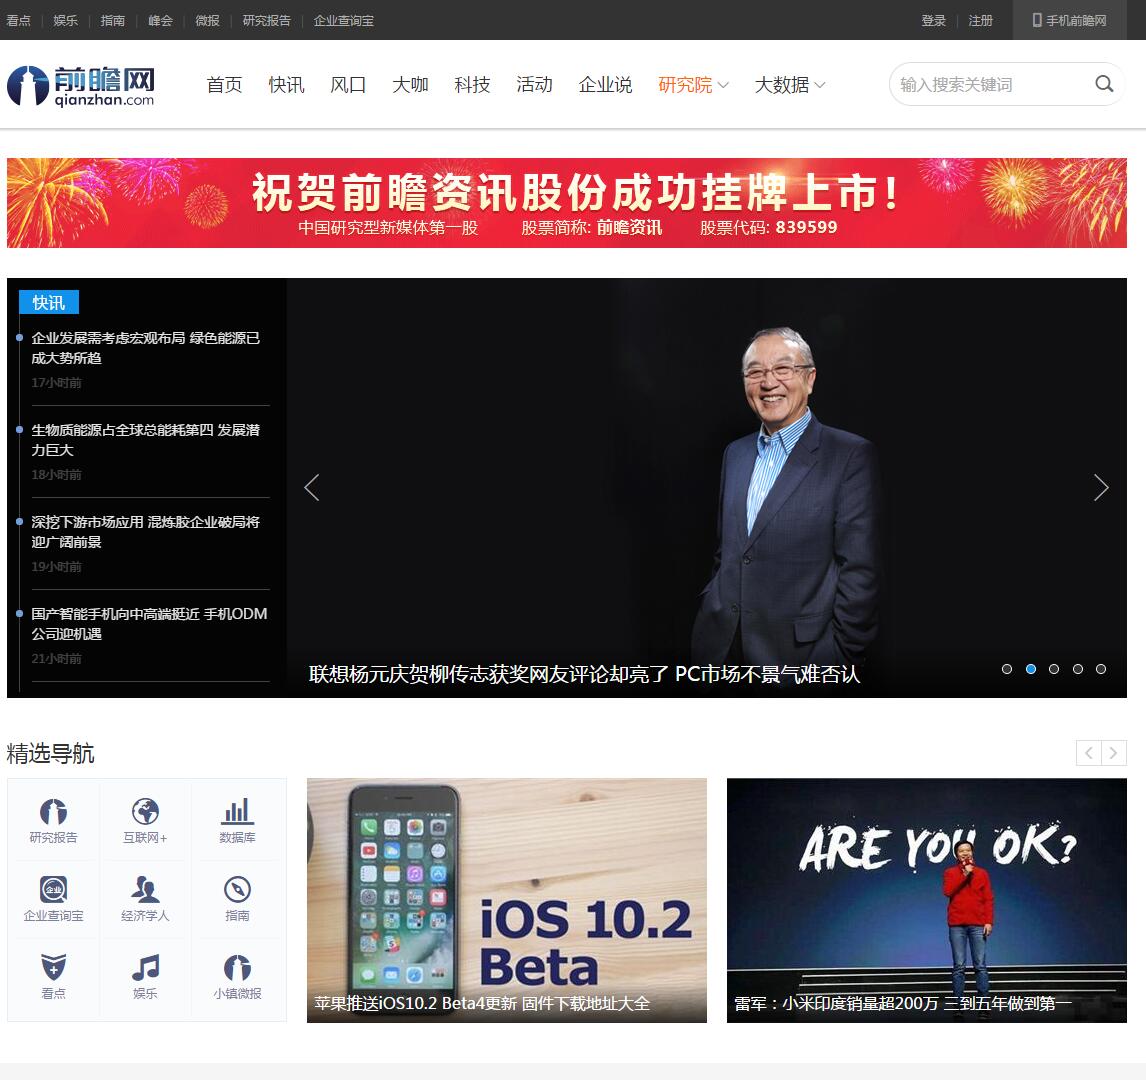
Task: Select first carousel dot indicator
Action: point(1006,669)
